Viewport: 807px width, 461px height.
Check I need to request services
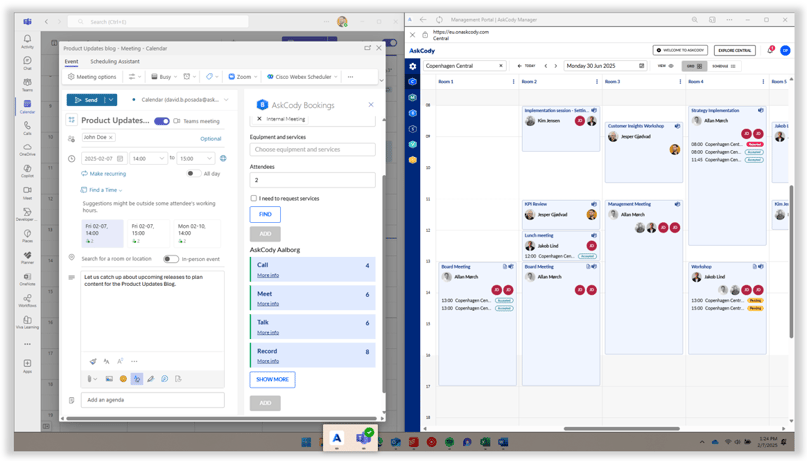point(253,198)
